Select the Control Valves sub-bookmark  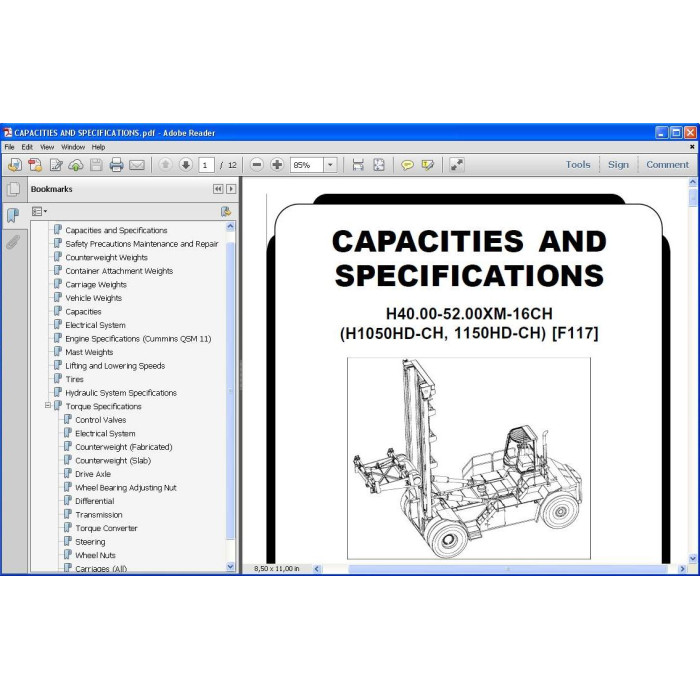point(100,420)
